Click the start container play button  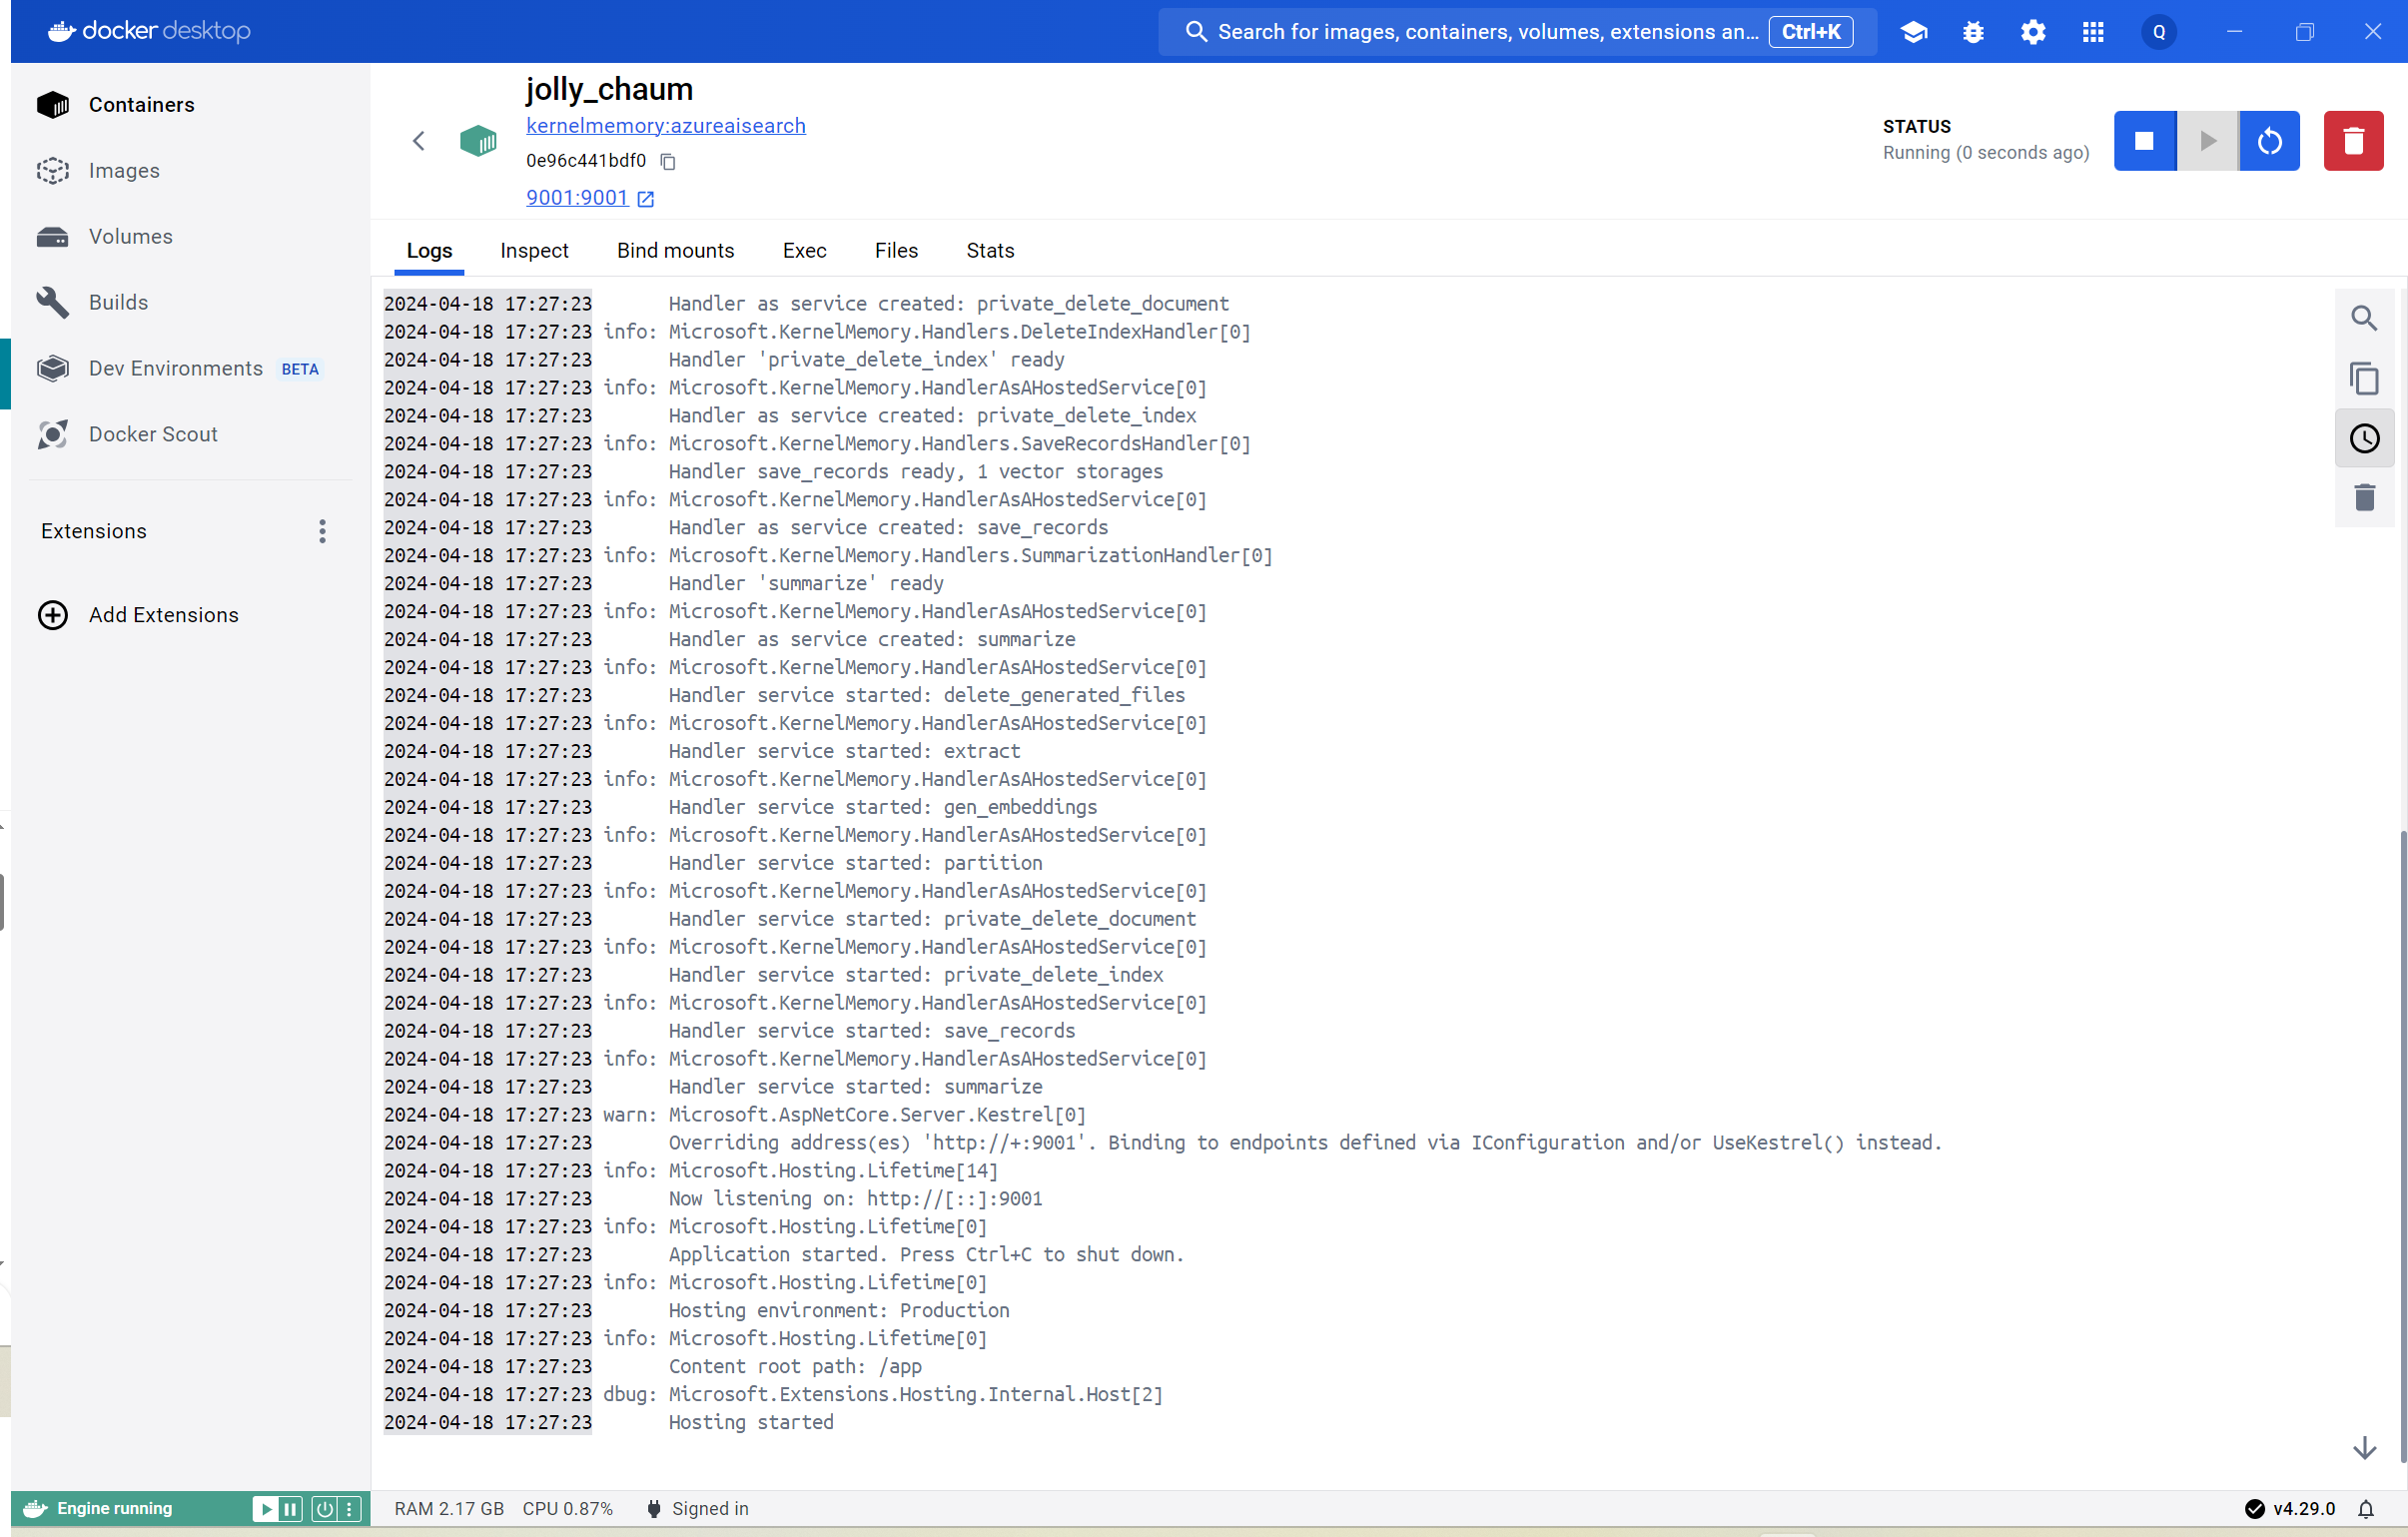click(x=2207, y=141)
